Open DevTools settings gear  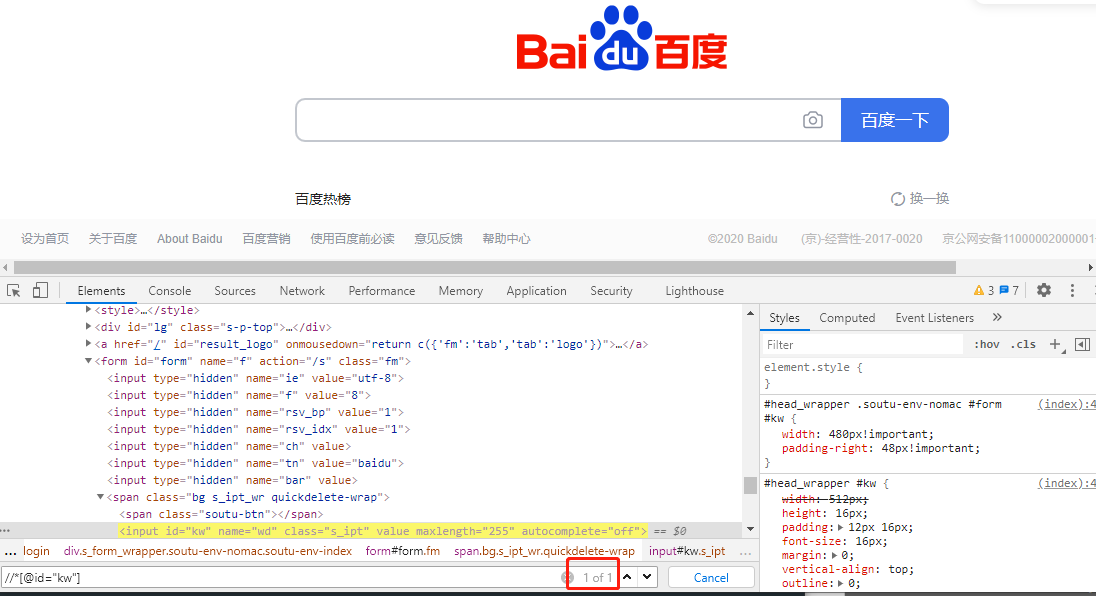point(1044,290)
